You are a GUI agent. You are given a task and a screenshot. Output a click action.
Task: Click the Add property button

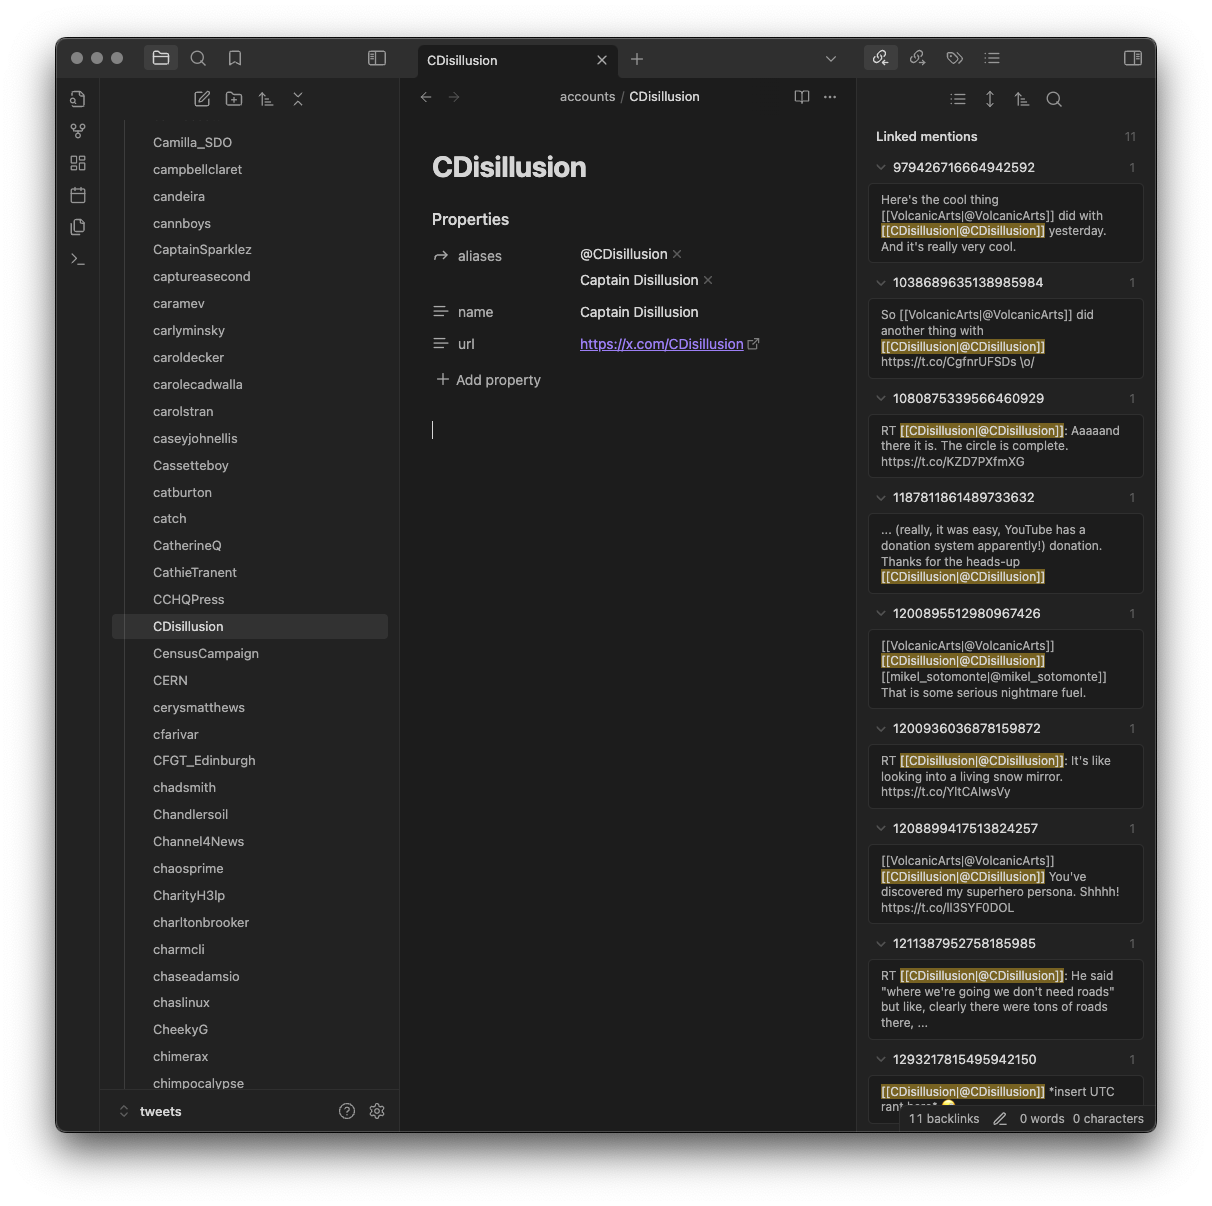(x=489, y=380)
